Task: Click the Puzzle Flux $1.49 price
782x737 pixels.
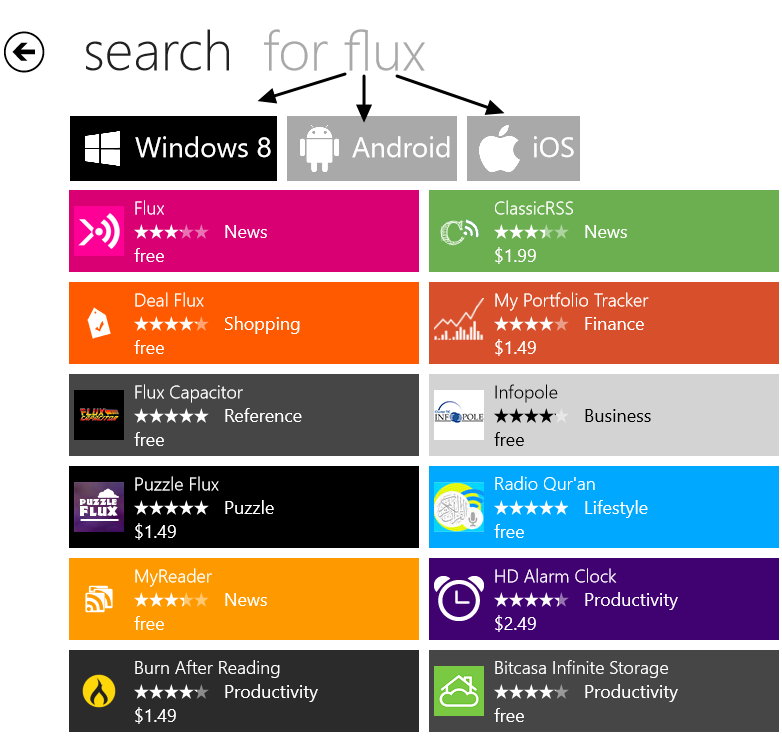Action: tap(155, 532)
